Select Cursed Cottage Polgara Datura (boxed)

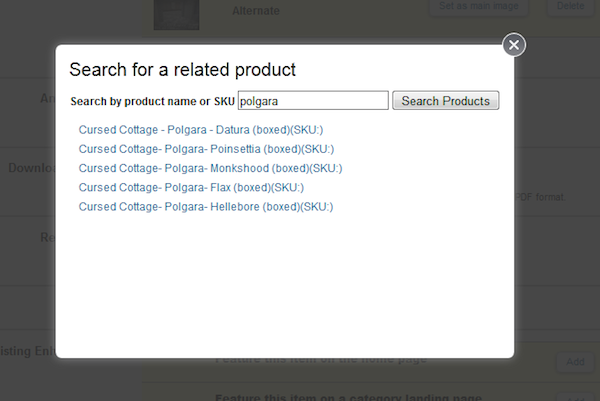click(x=201, y=130)
